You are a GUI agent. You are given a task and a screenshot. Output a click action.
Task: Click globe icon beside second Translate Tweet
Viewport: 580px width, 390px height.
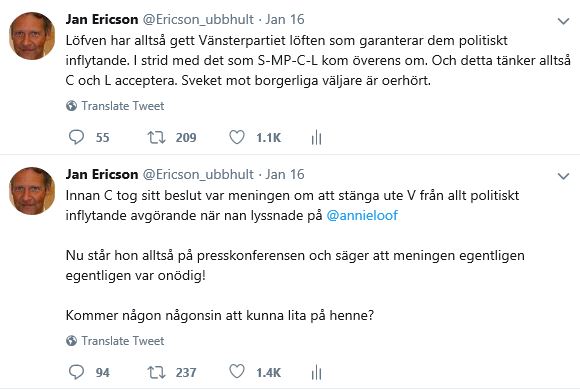[71, 341]
